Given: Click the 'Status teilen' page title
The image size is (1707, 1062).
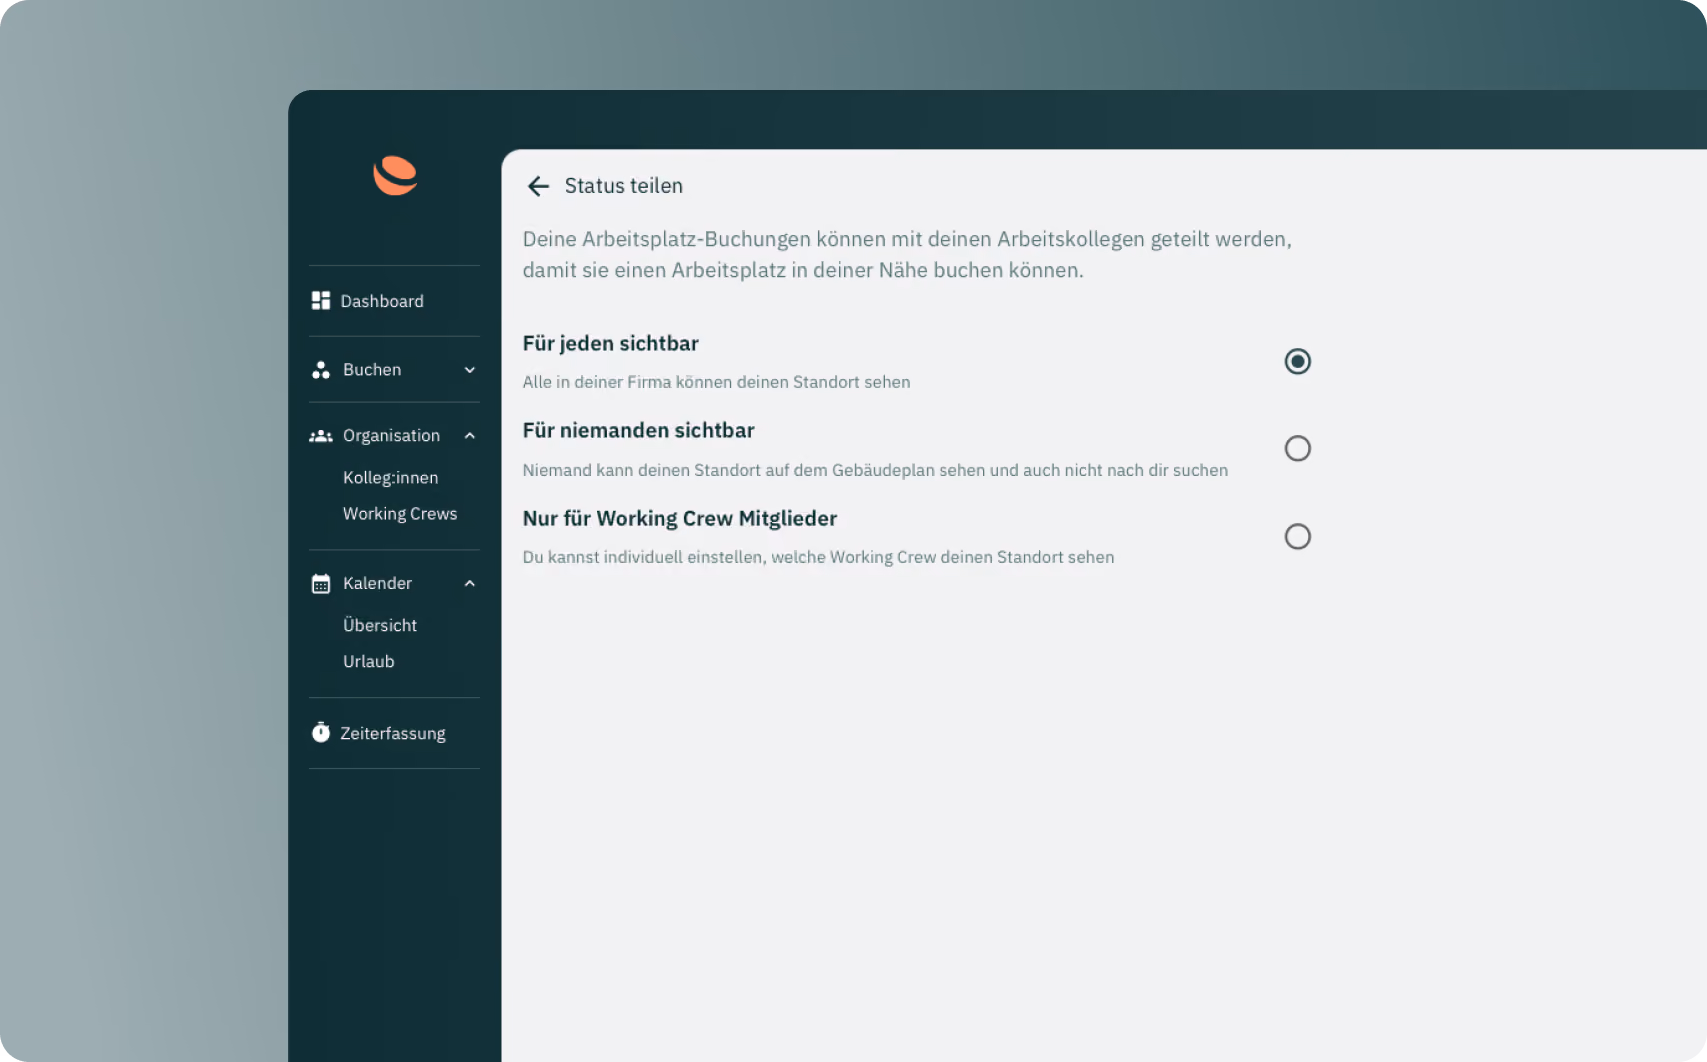Looking at the screenshot, I should coord(624,186).
